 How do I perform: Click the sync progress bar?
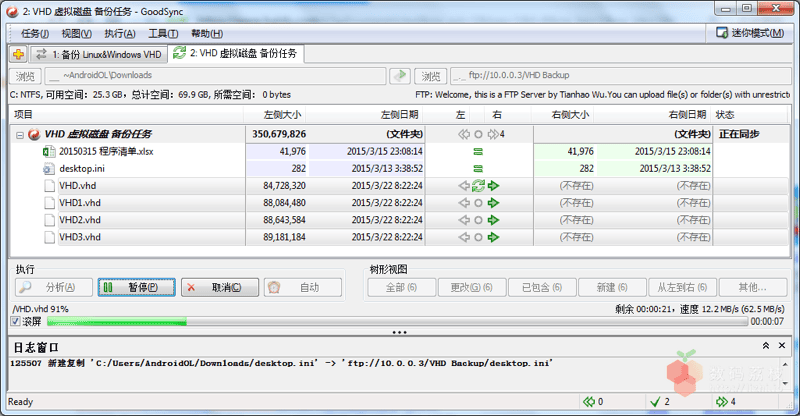point(397,321)
